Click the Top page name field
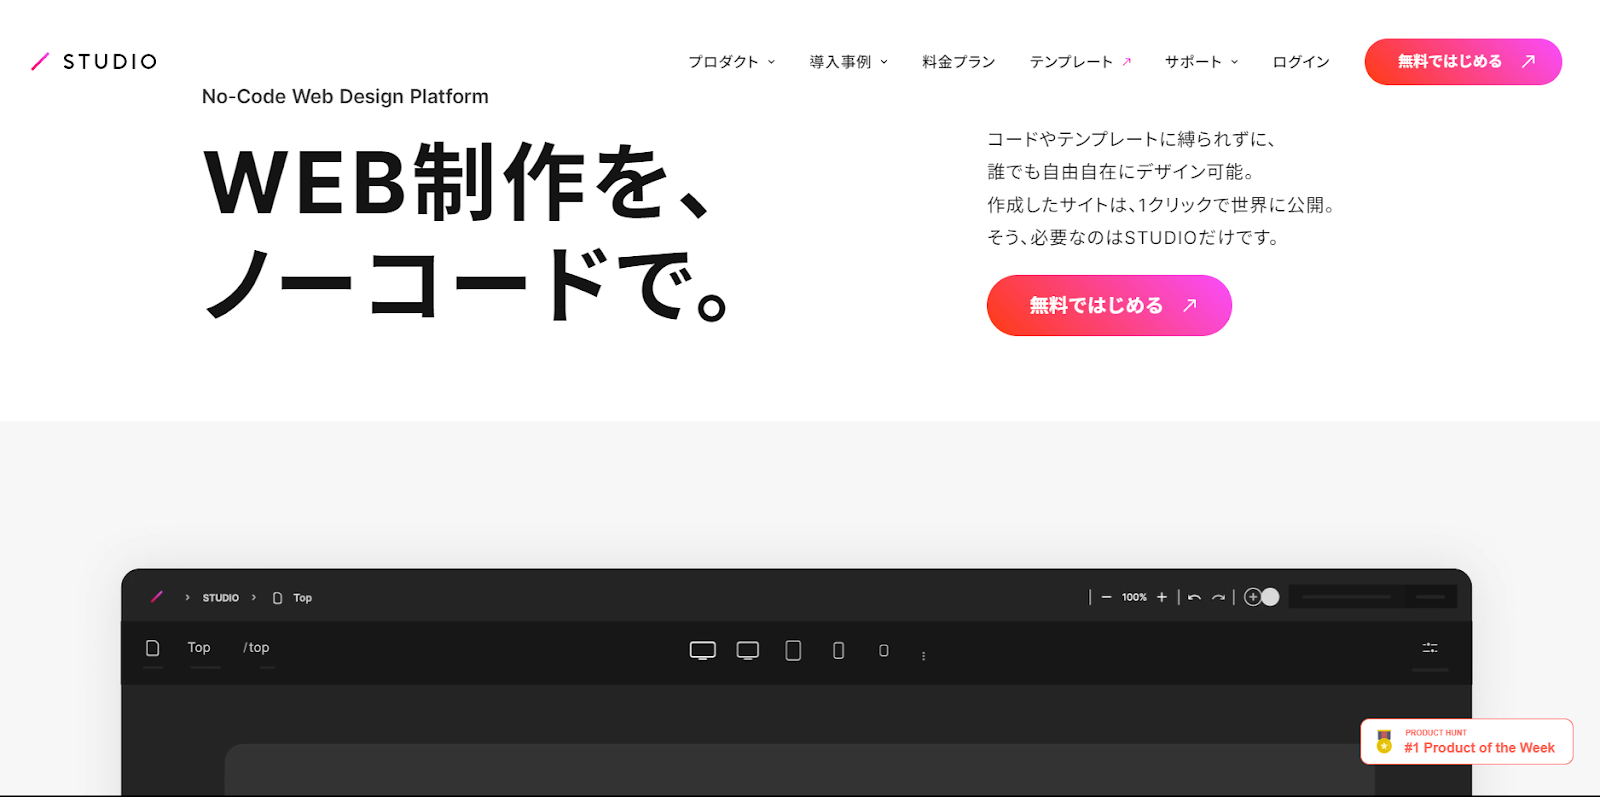Viewport: 1600px width, 797px height. tap(199, 648)
